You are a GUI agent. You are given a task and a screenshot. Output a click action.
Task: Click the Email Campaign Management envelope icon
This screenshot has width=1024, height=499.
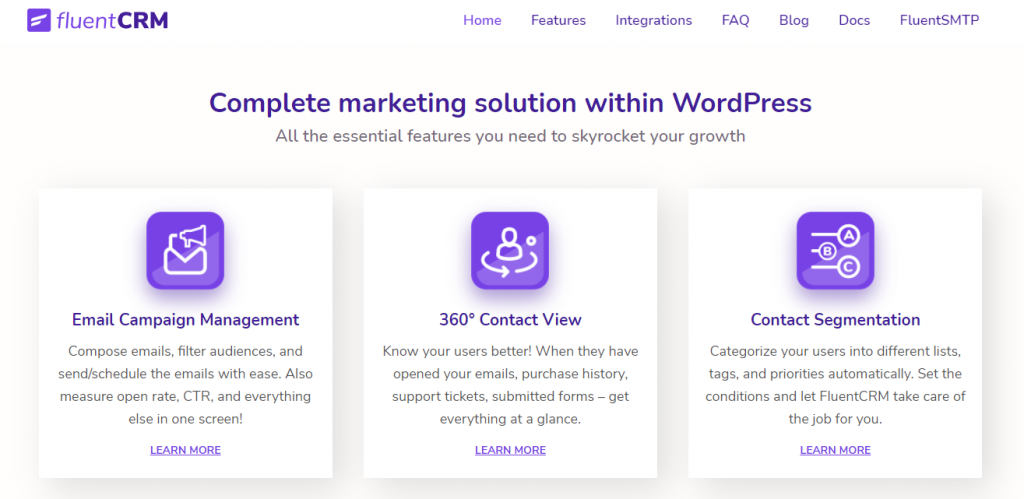tap(185, 250)
